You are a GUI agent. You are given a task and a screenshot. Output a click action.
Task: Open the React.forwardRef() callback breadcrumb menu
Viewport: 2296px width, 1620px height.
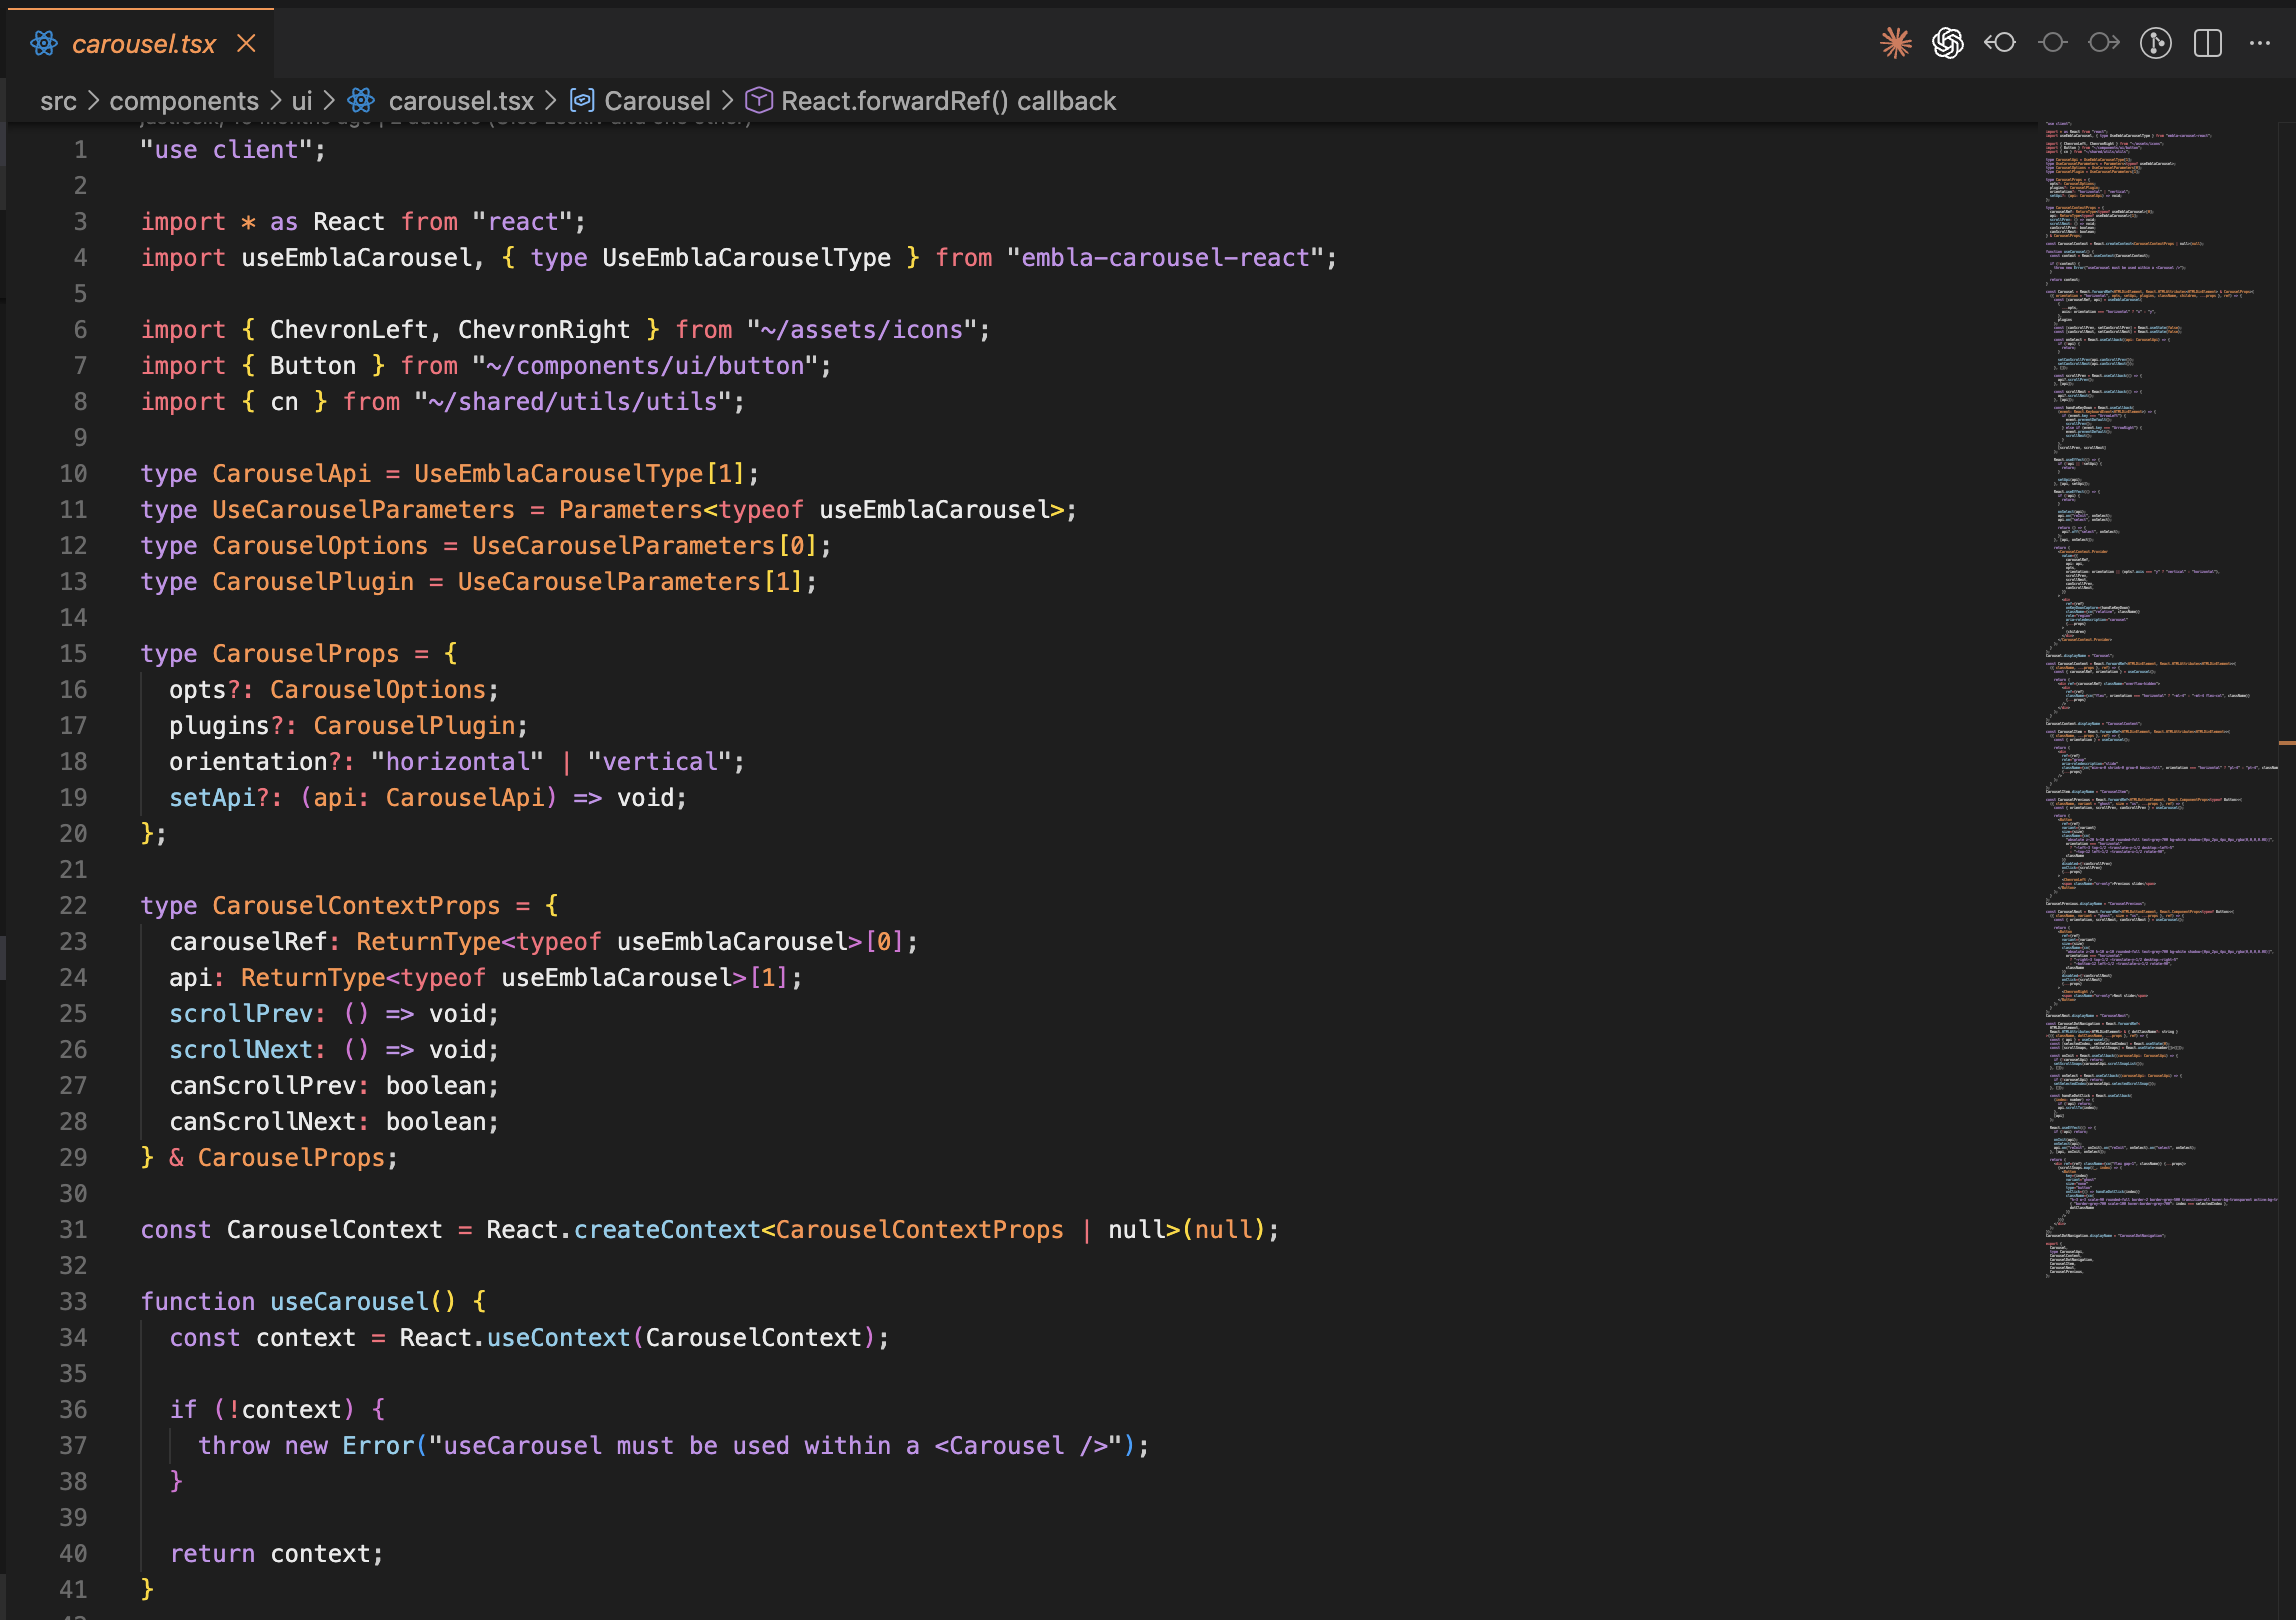coord(948,101)
